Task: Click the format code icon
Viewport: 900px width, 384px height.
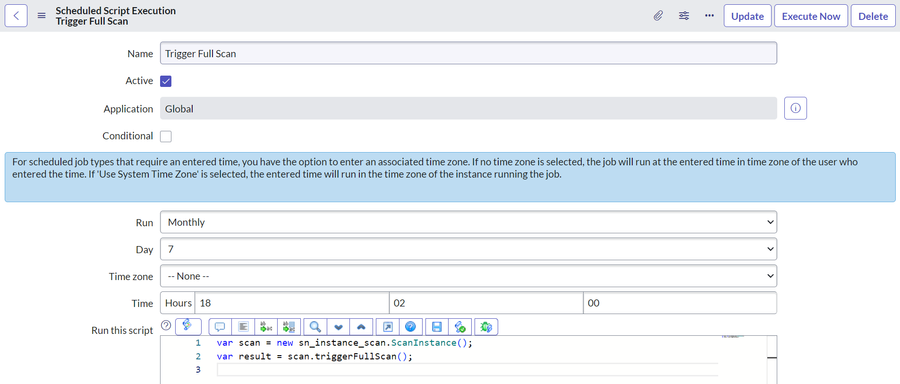Action: (x=243, y=327)
